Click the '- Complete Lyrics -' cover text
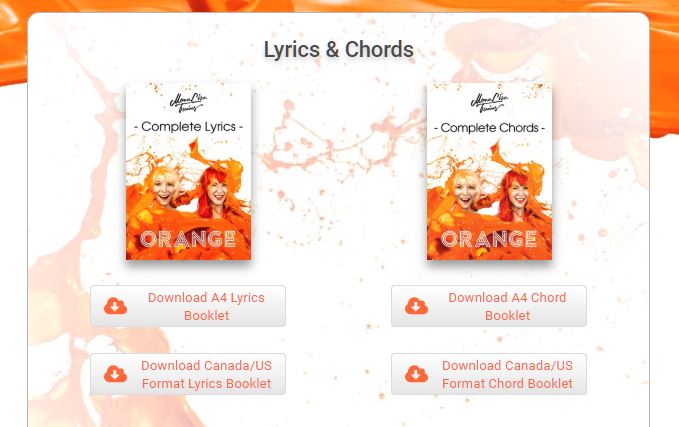The height and width of the screenshot is (427, 679). pyautogui.click(x=188, y=126)
